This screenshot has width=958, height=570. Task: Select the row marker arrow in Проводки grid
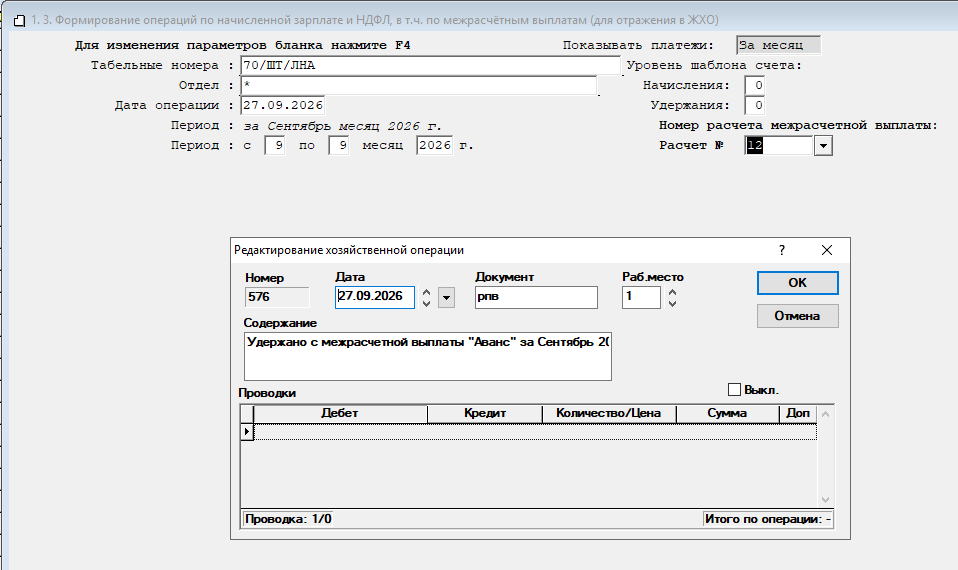click(247, 431)
